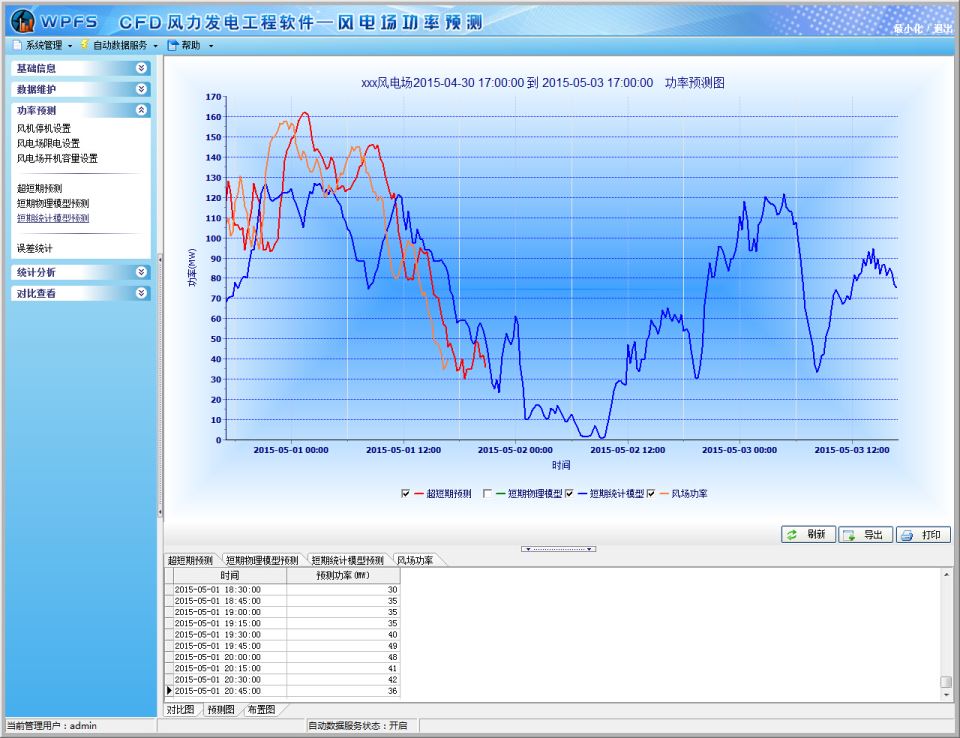This screenshot has height=738, width=960.
Task: Open the 自动数据服务 dropdown arrow
Action: tap(156, 46)
